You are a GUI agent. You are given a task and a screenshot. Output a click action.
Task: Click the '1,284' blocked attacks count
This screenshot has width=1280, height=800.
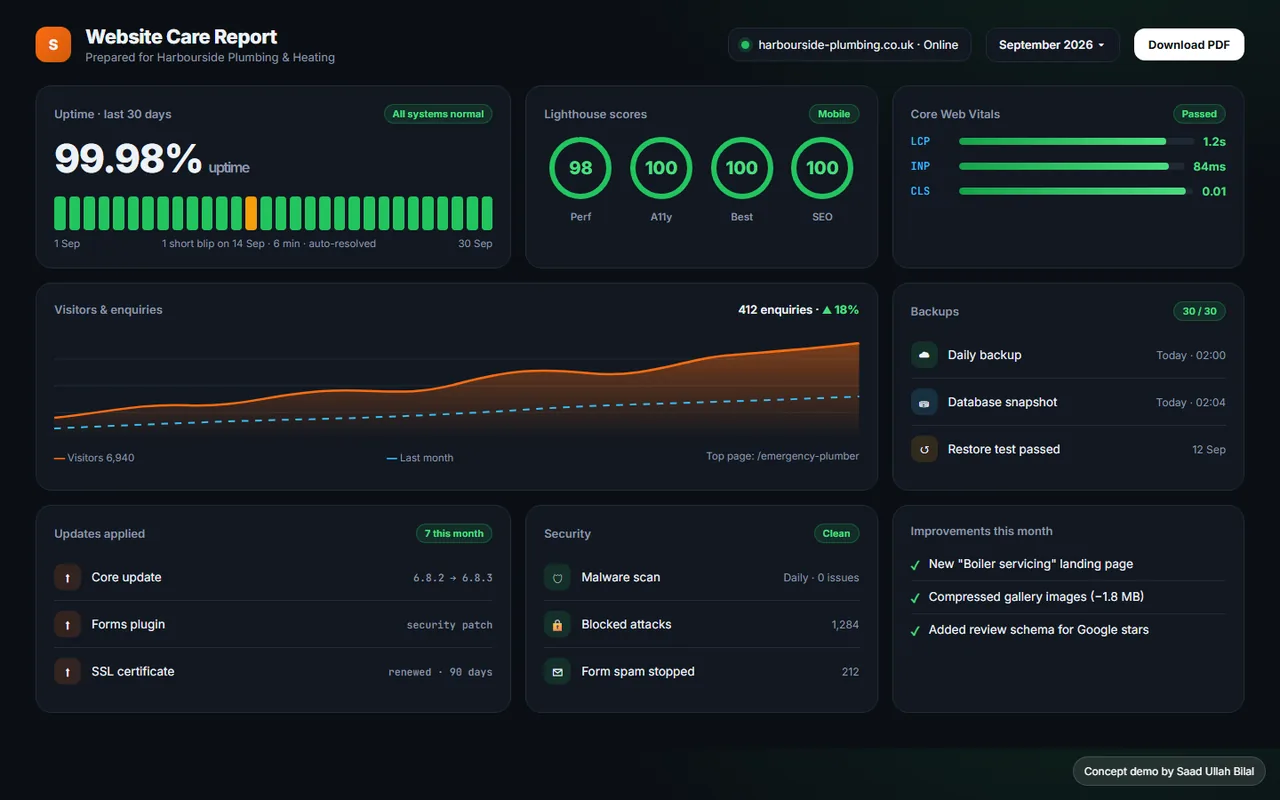click(845, 625)
